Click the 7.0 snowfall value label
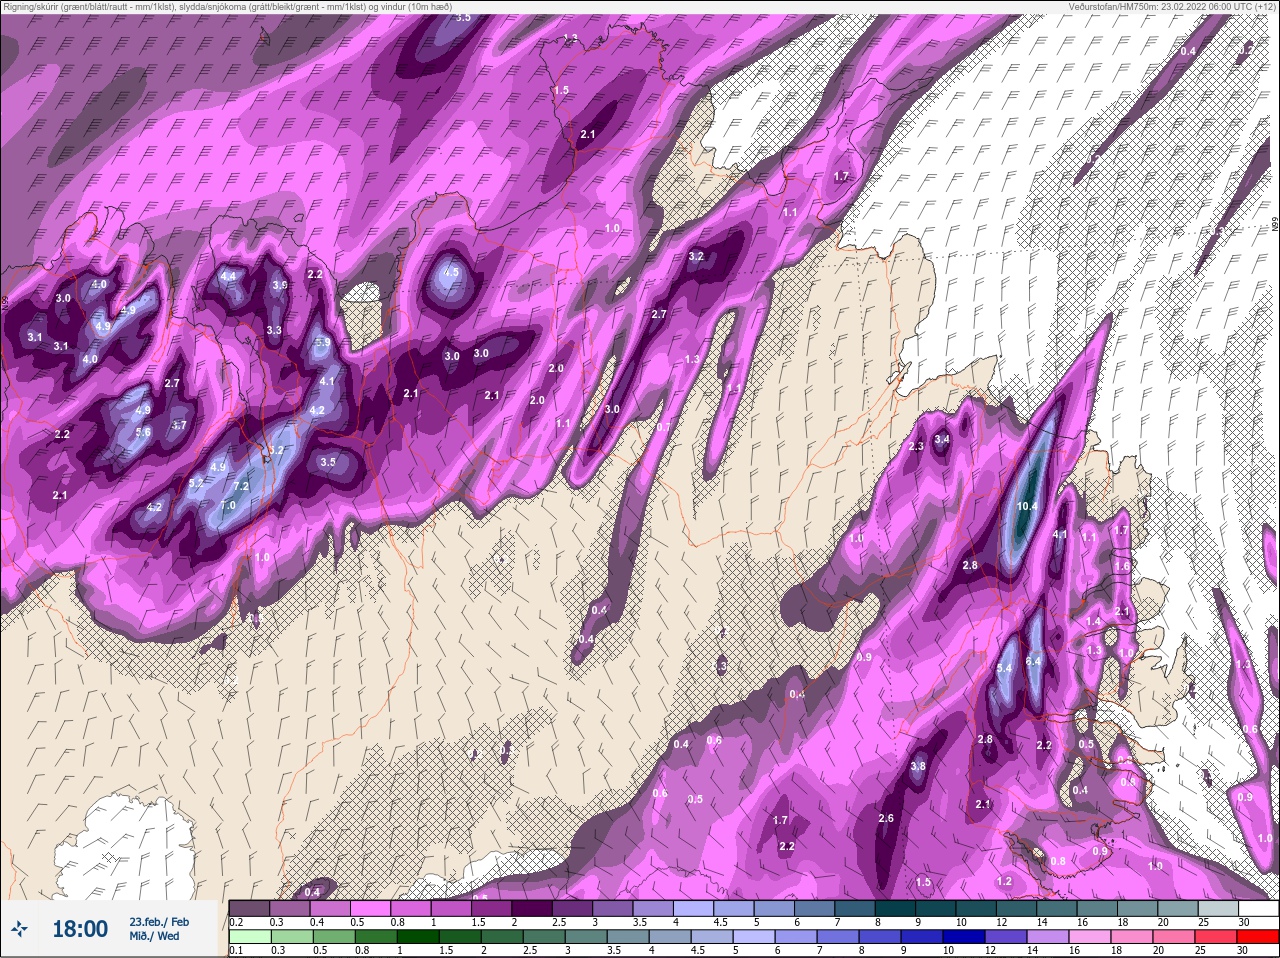Image resolution: width=1280 pixels, height=958 pixels. coord(228,506)
